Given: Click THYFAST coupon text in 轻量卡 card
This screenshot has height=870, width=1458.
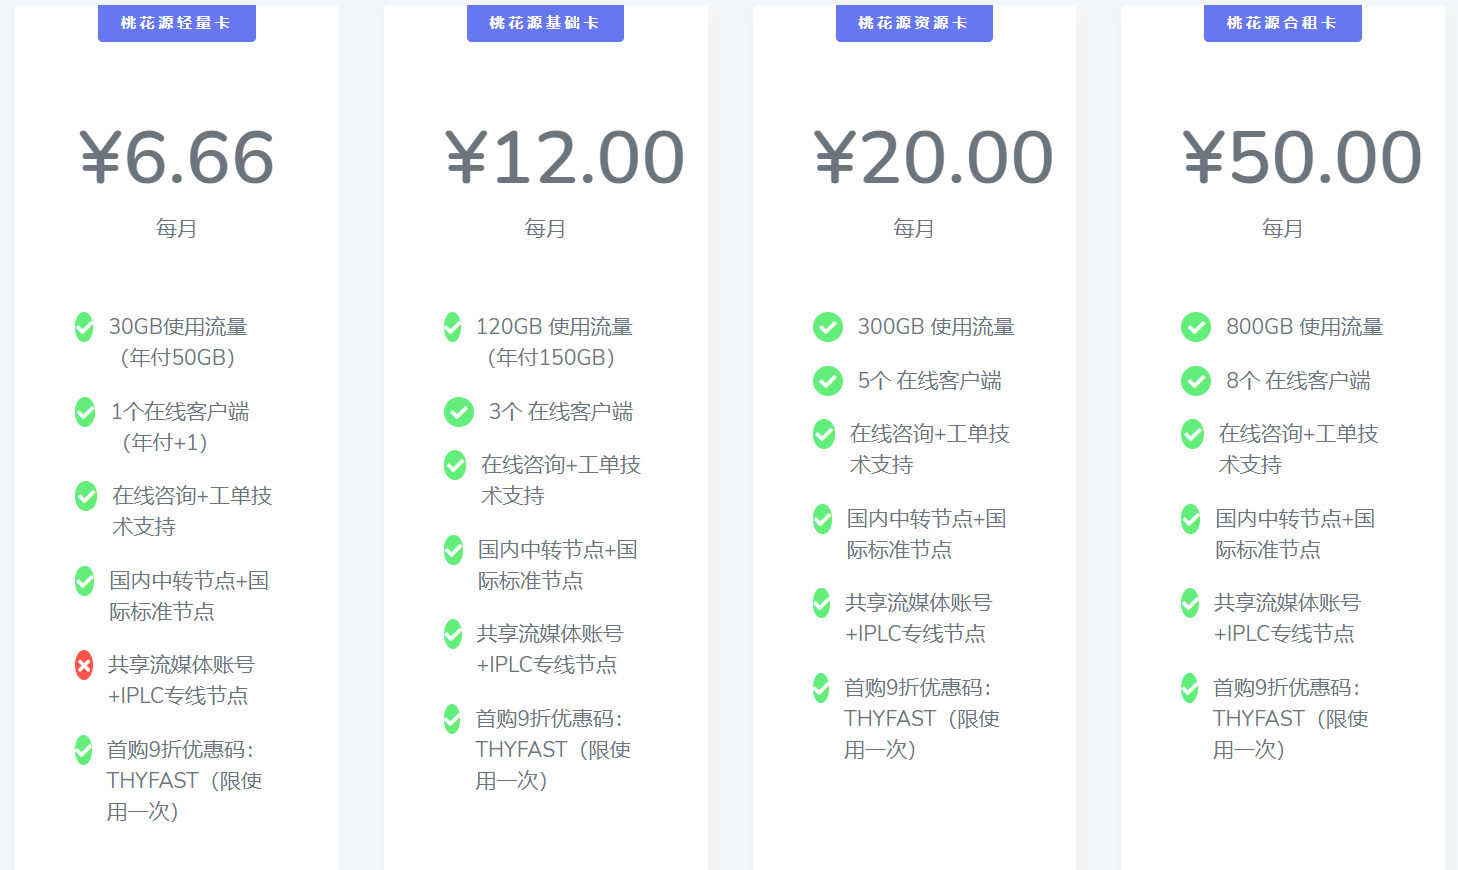Looking at the screenshot, I should pos(153,781).
